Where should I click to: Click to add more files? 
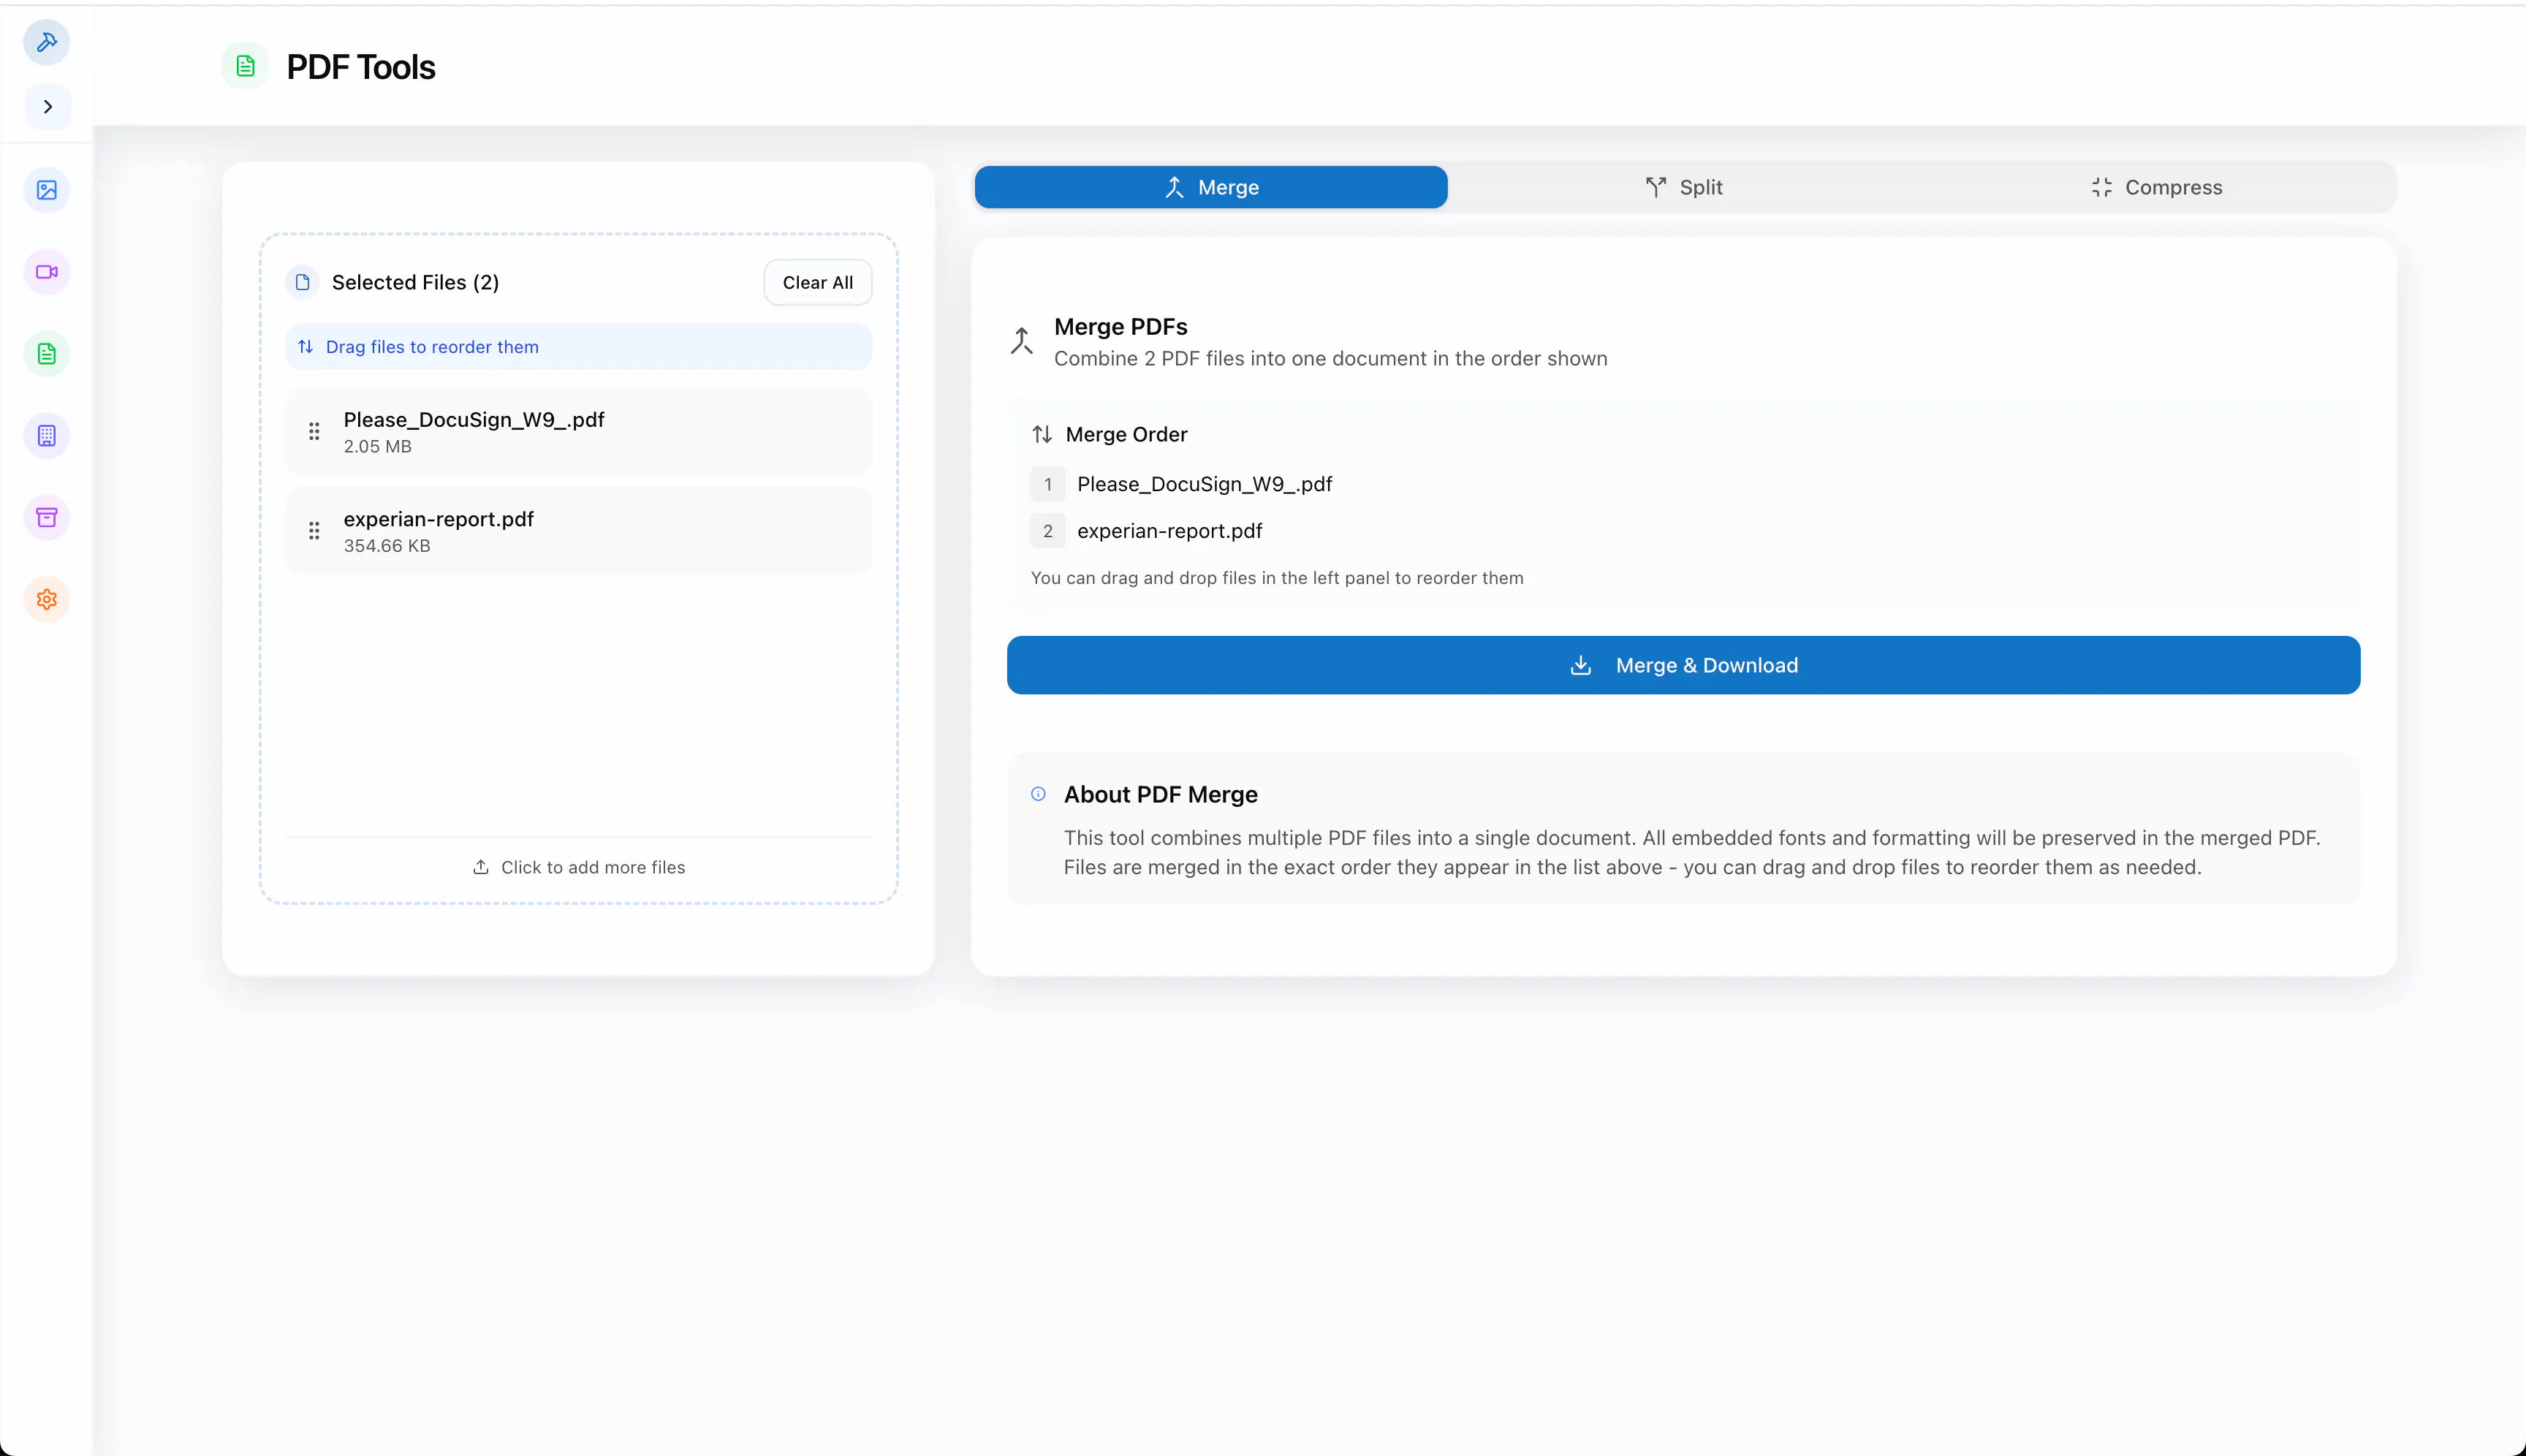pos(579,868)
